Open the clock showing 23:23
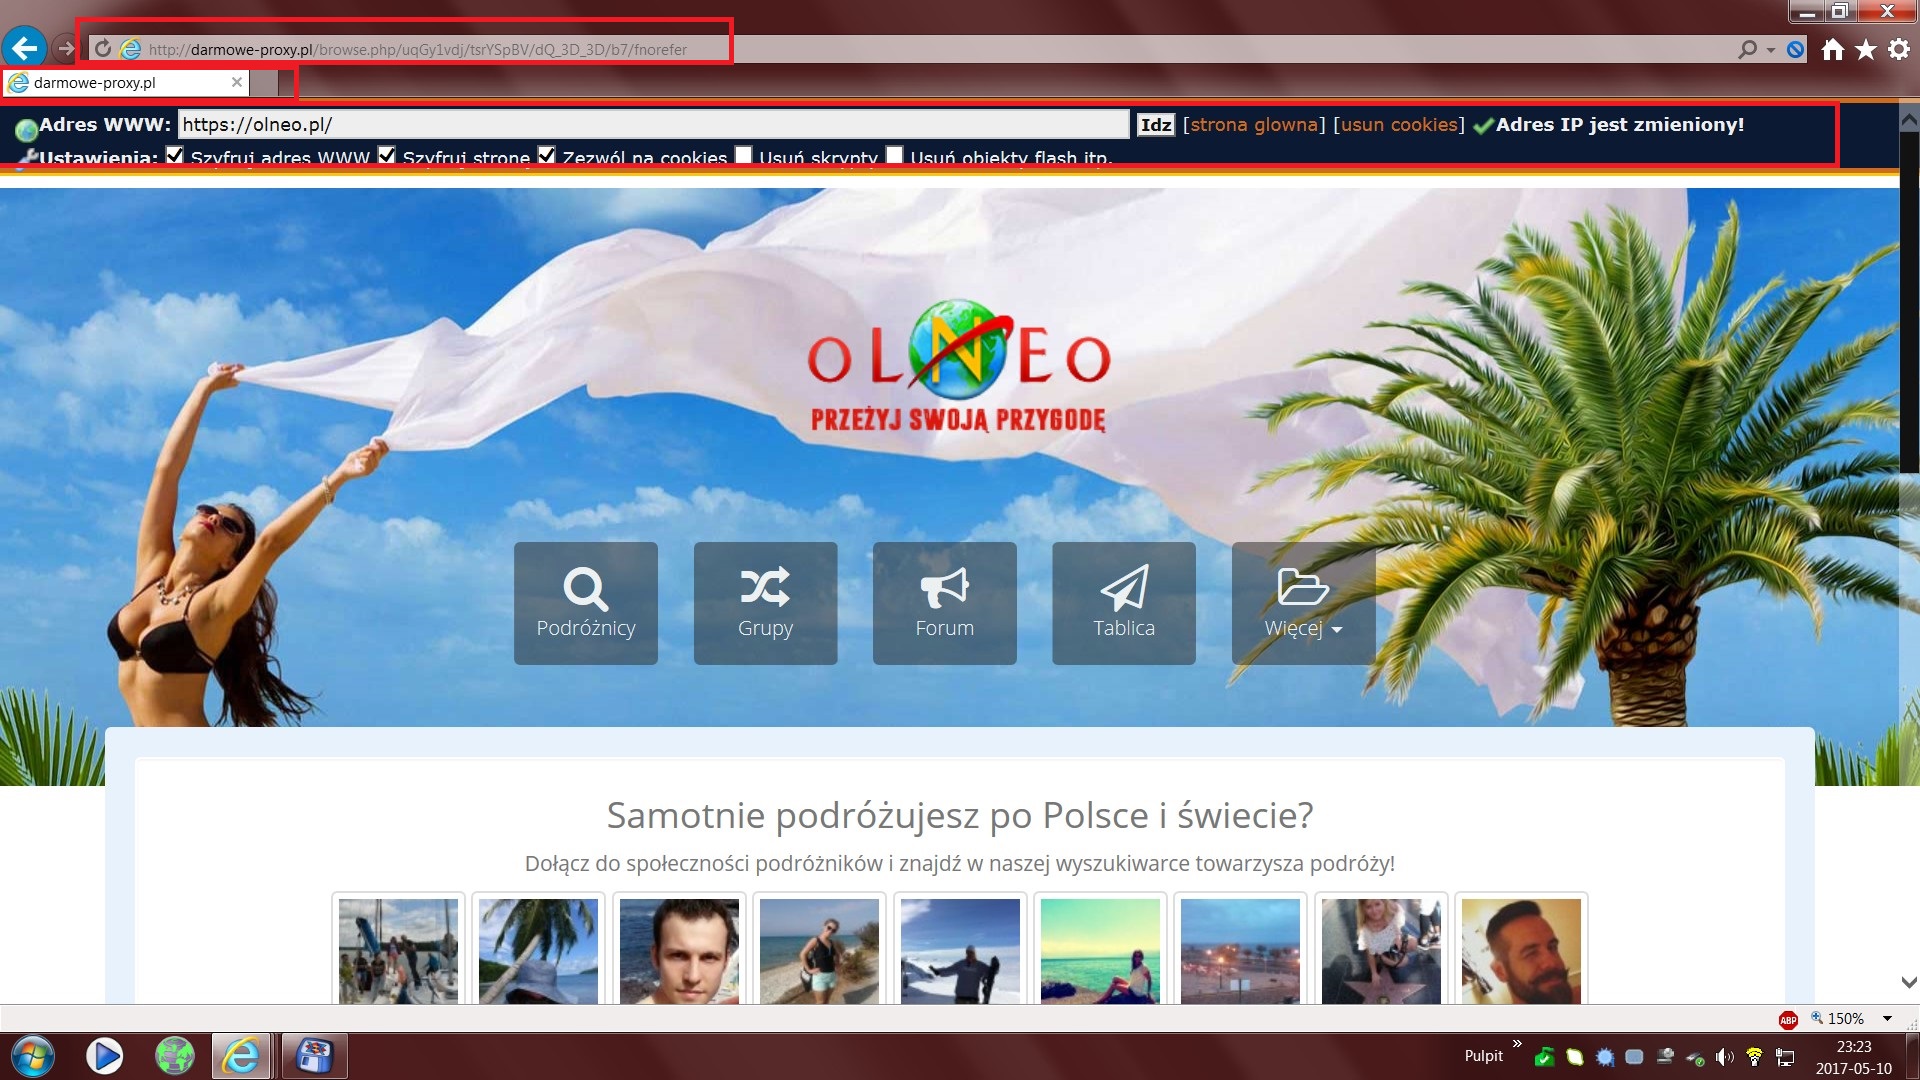 [1854, 1057]
